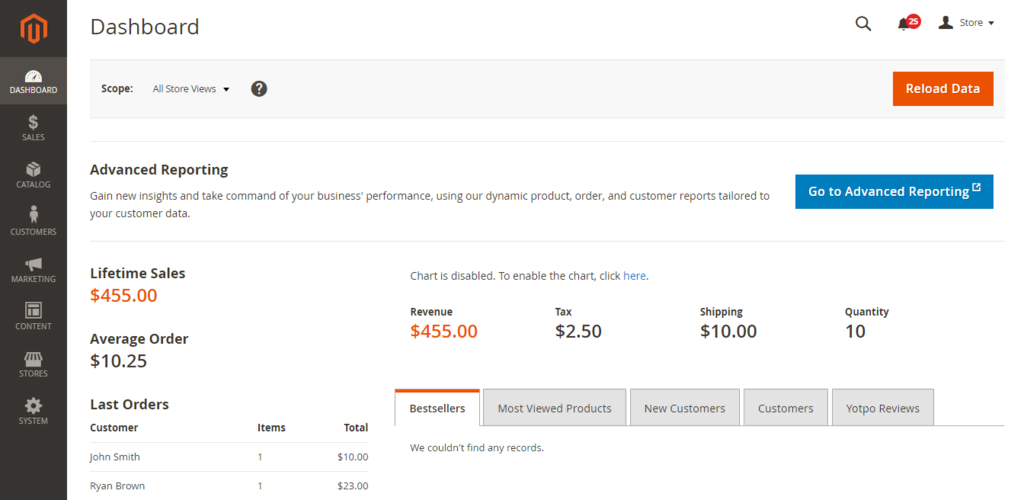Open the System gear icon
Viewport: 1024px width, 500px height.
33,407
